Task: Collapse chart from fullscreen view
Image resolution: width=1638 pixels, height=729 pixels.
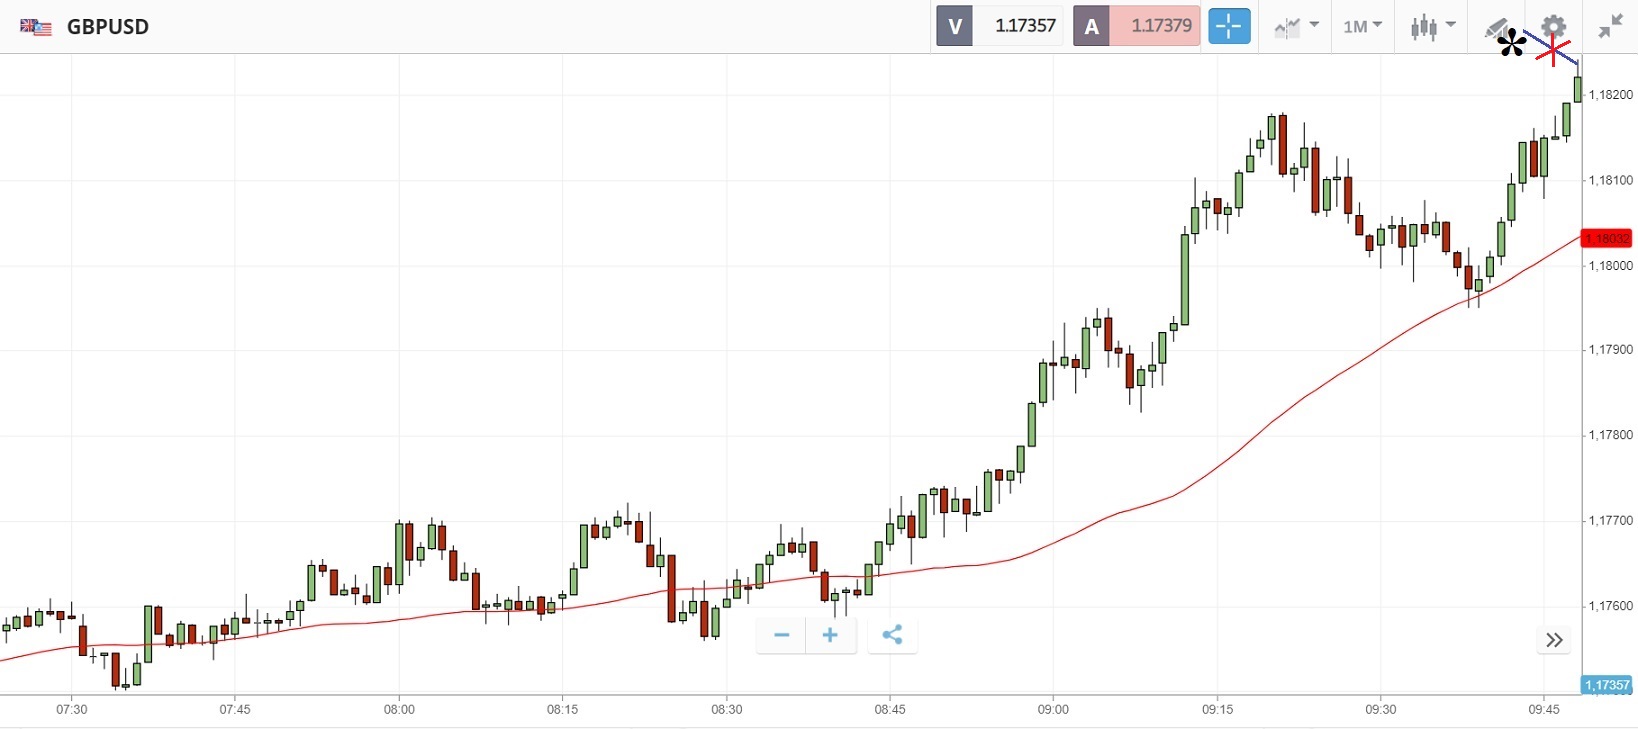Action: click(1610, 27)
